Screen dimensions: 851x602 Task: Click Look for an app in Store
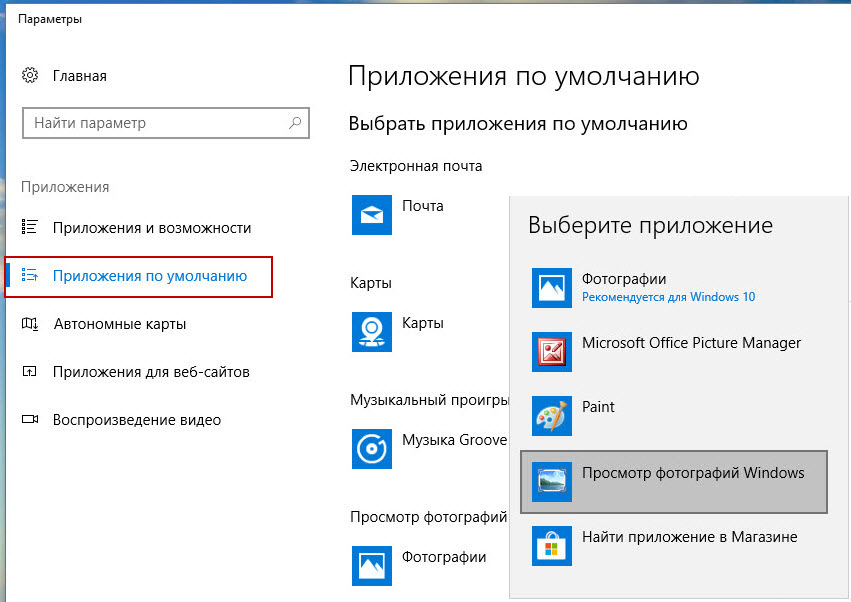point(689,537)
